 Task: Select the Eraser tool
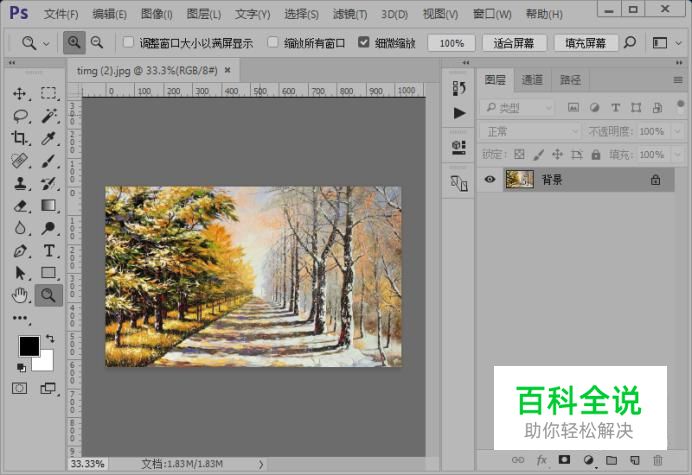click(20, 206)
